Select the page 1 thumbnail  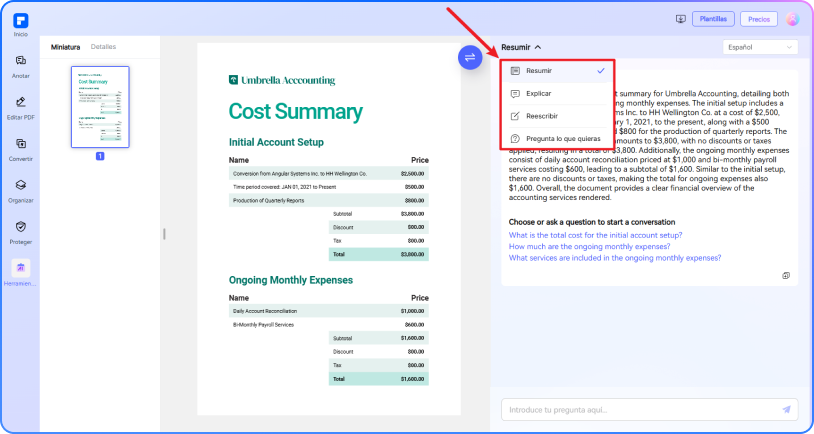click(x=100, y=107)
